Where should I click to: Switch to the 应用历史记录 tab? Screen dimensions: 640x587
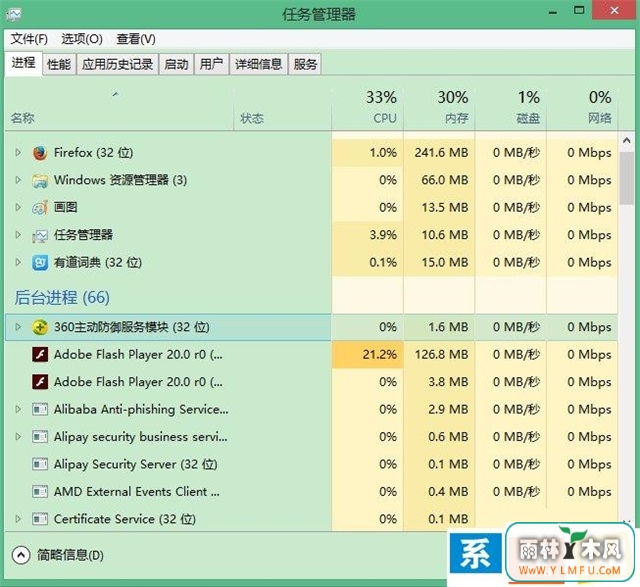point(117,64)
